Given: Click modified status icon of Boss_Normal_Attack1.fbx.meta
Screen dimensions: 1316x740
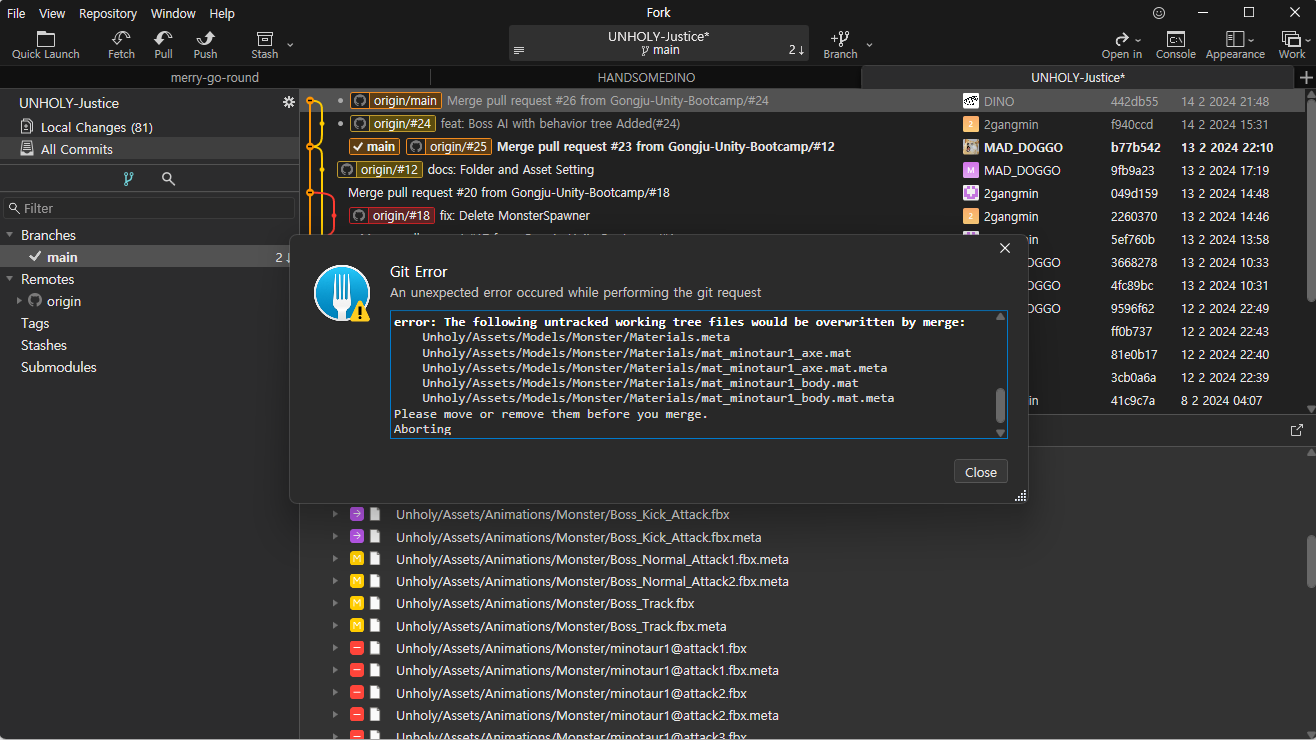Looking at the screenshot, I should coord(357,559).
